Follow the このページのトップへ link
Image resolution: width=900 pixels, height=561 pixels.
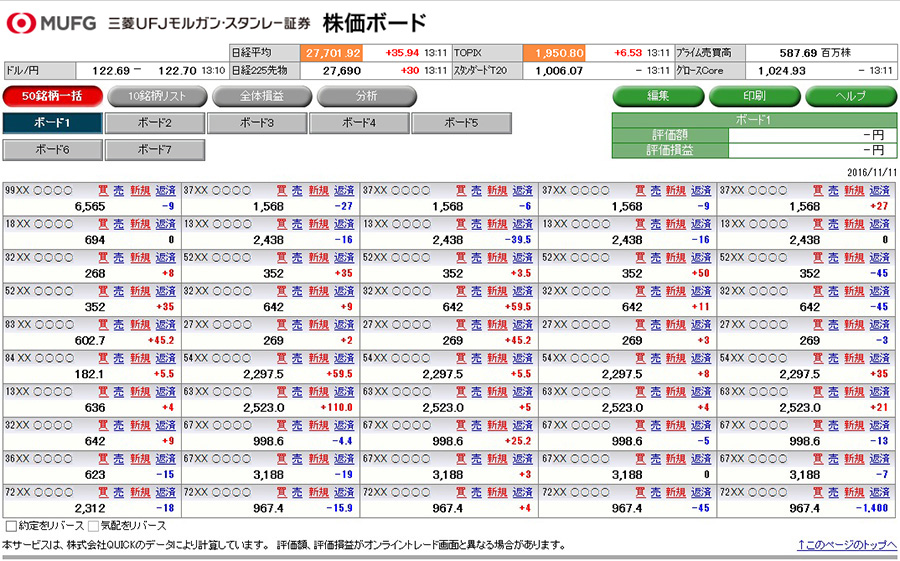[847, 545]
